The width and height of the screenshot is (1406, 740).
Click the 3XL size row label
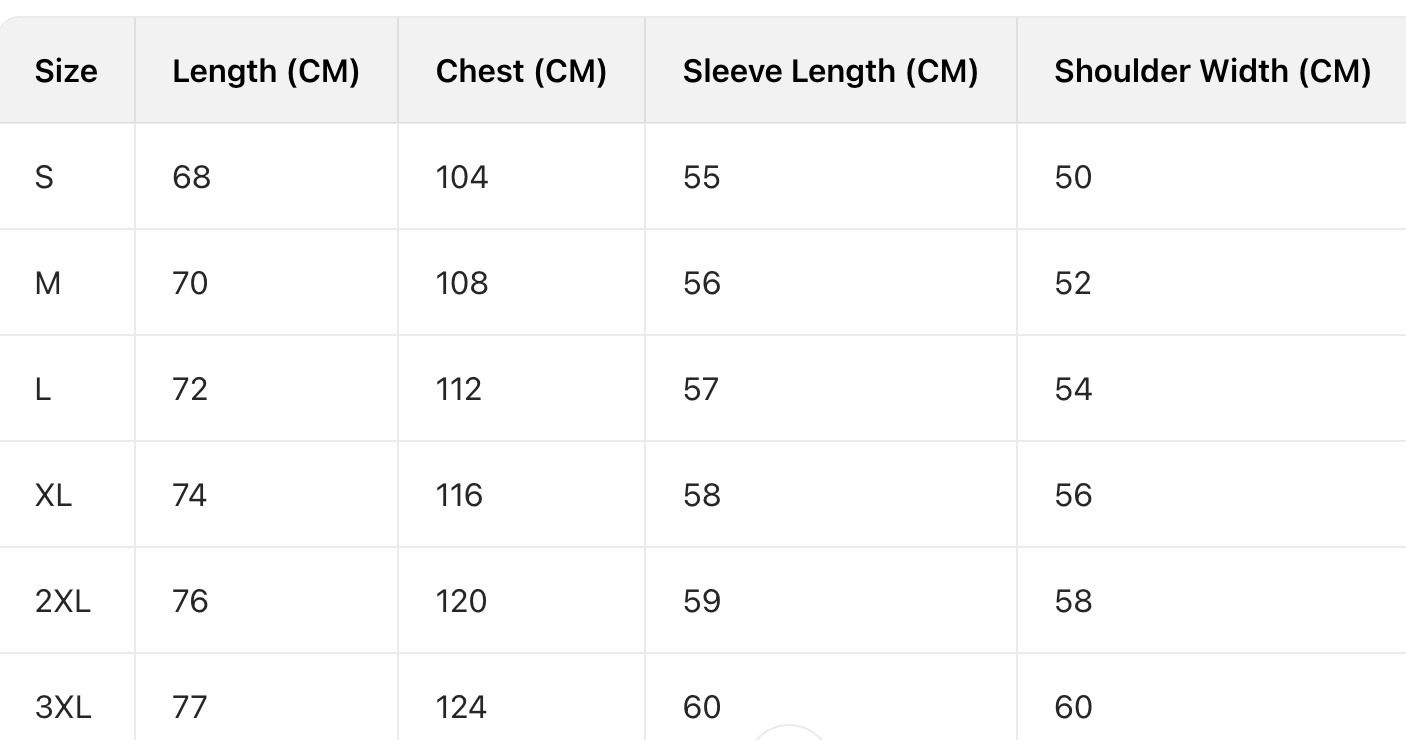(63, 707)
